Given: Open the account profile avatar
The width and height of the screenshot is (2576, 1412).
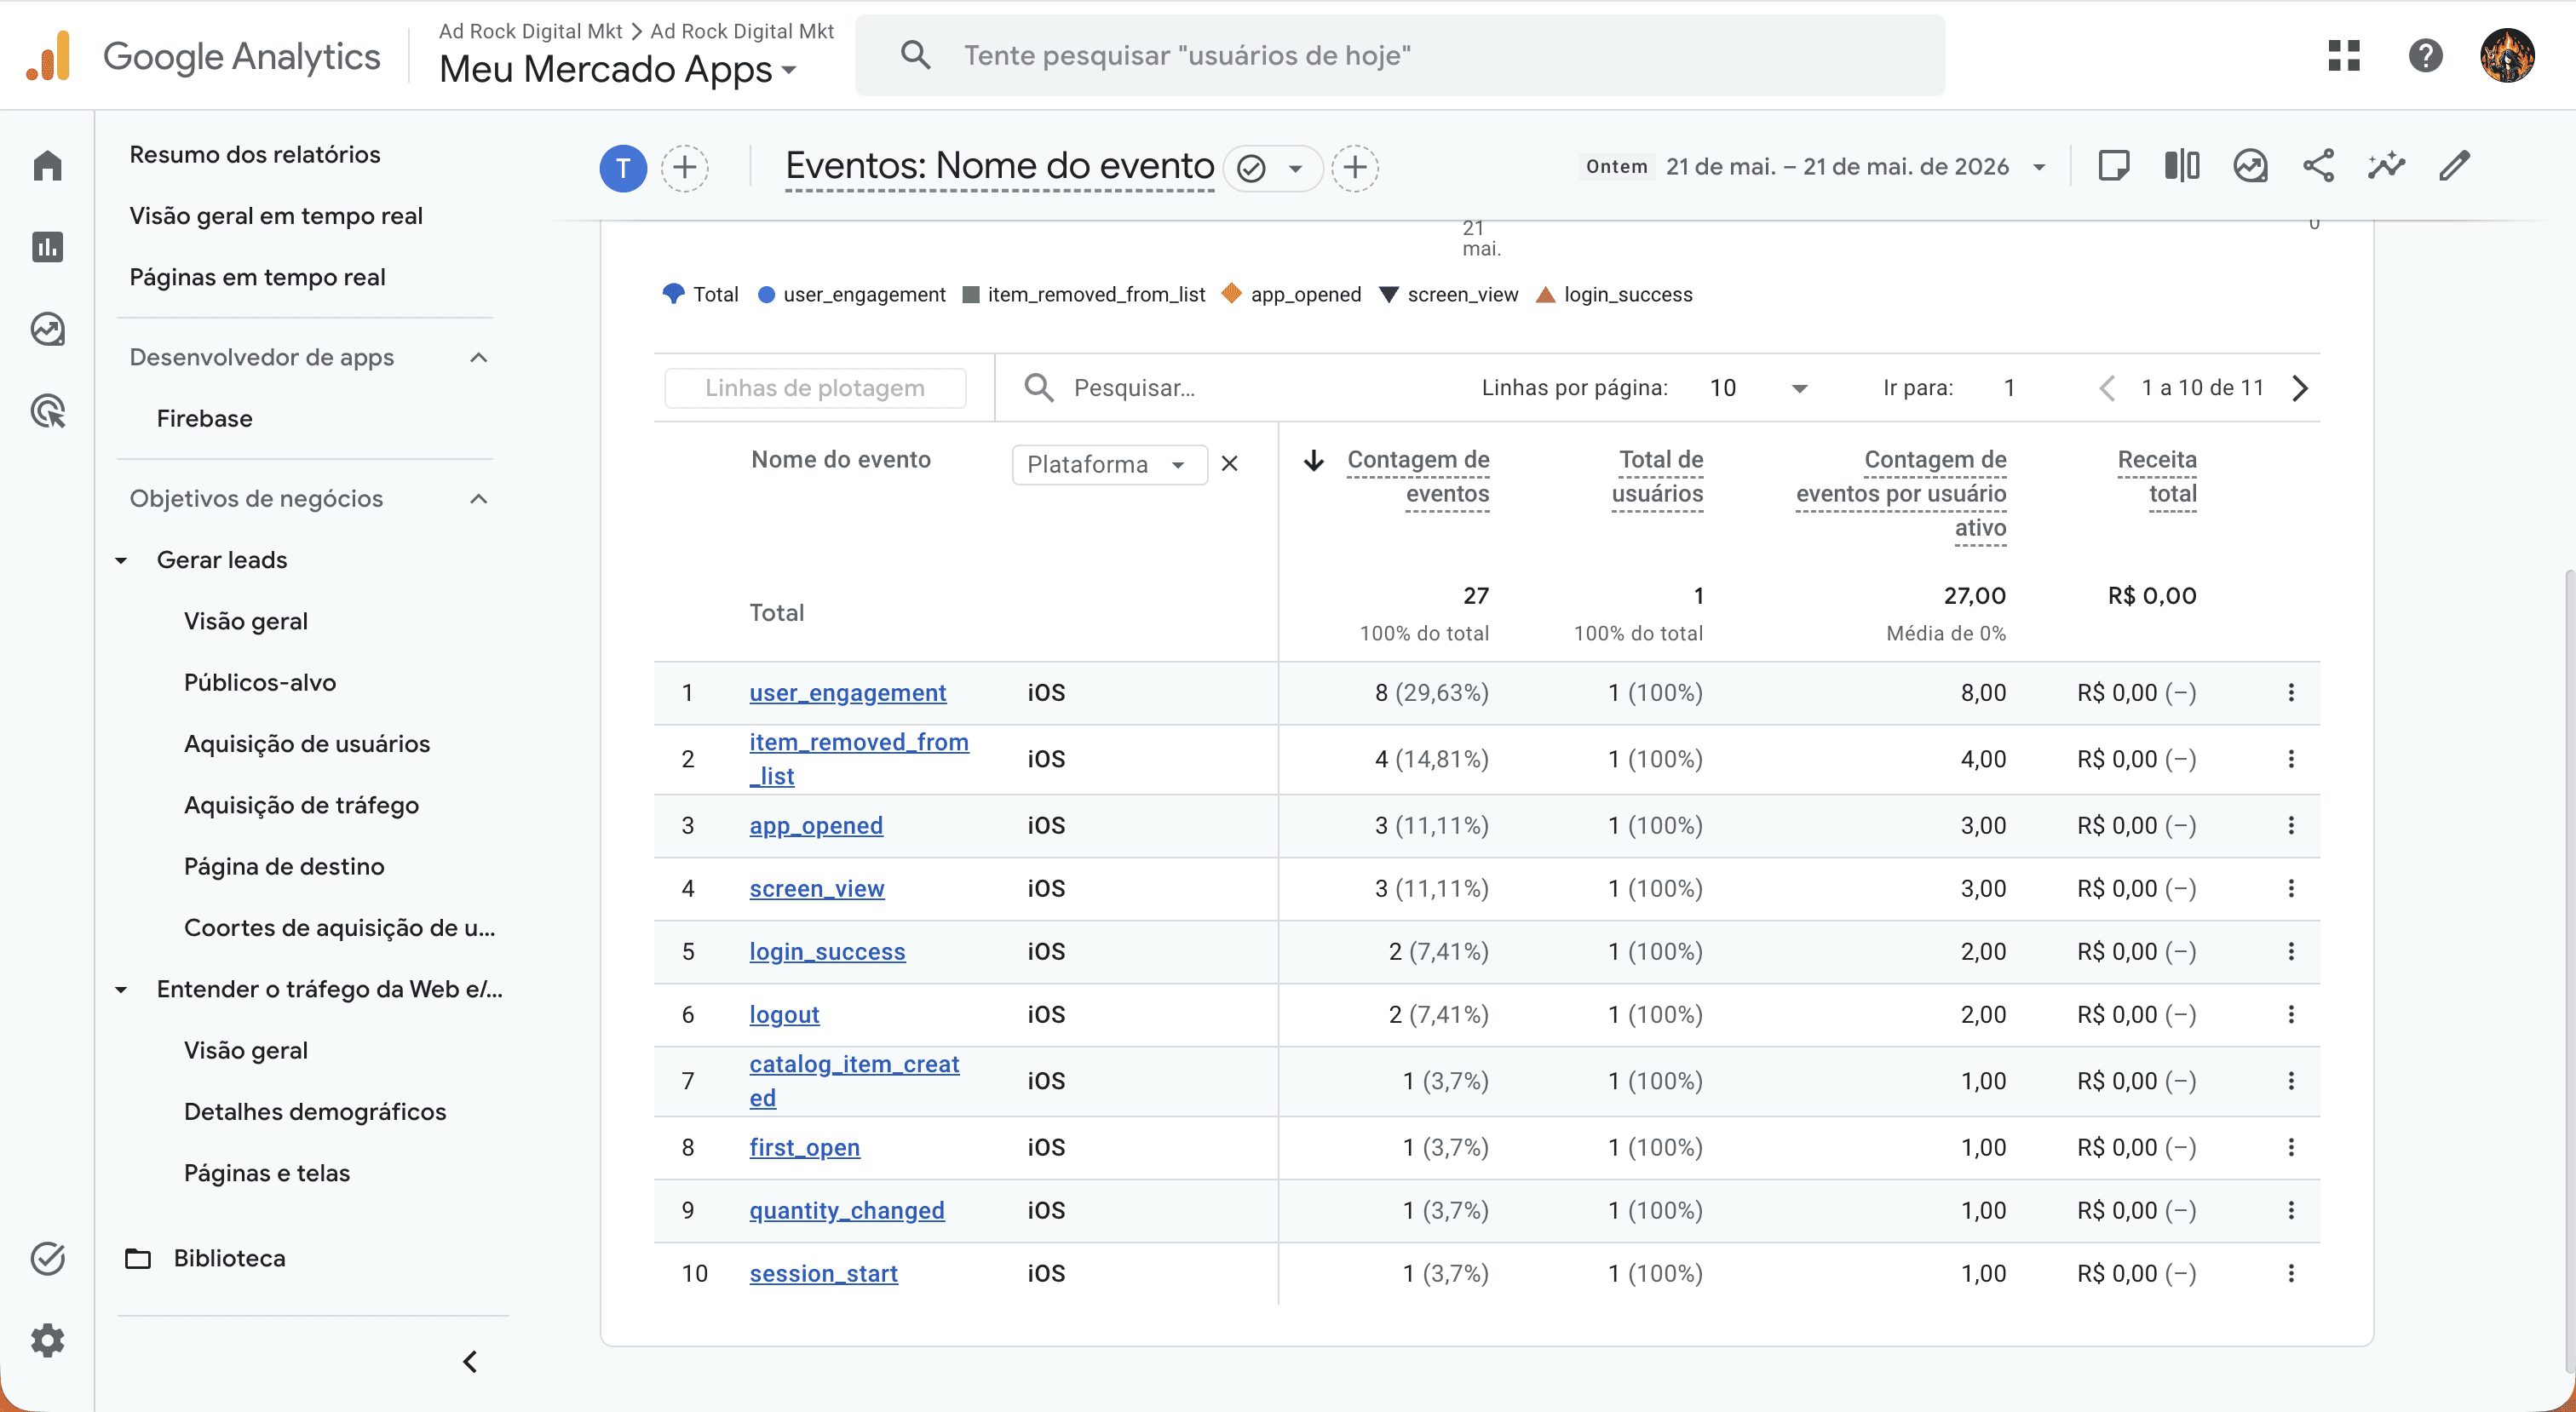Looking at the screenshot, I should click(x=2507, y=55).
